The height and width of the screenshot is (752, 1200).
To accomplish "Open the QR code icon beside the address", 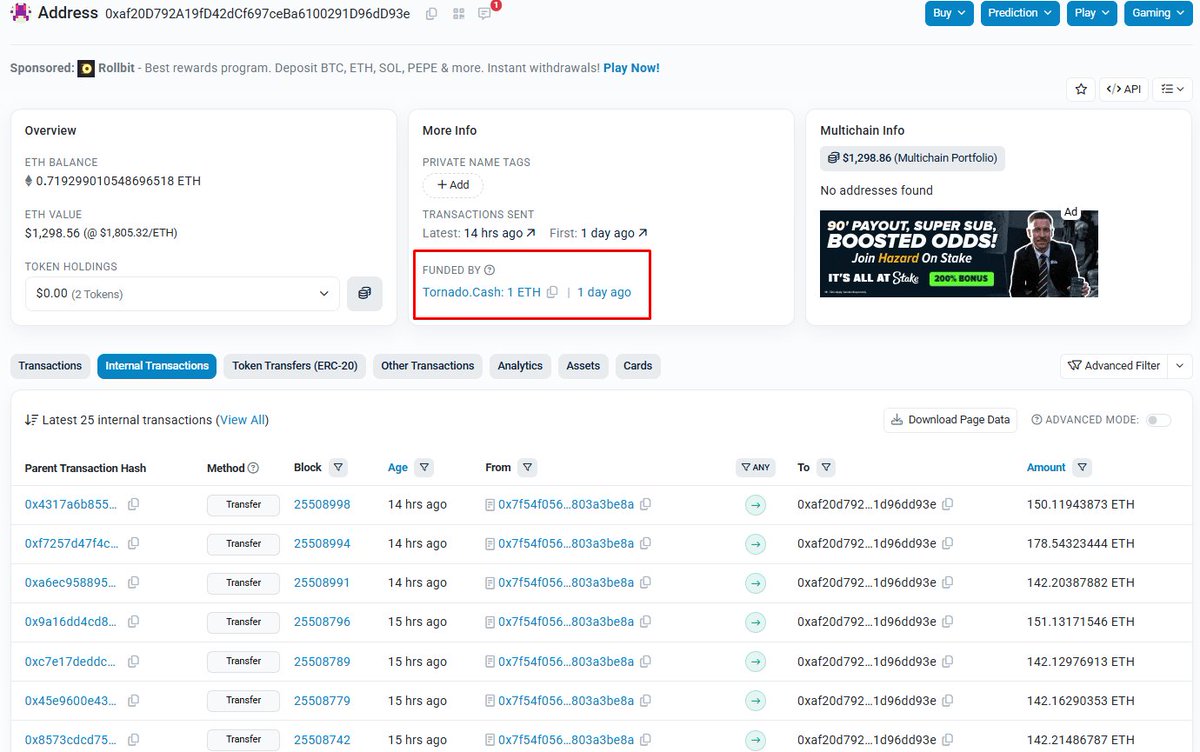I will 458,14.
